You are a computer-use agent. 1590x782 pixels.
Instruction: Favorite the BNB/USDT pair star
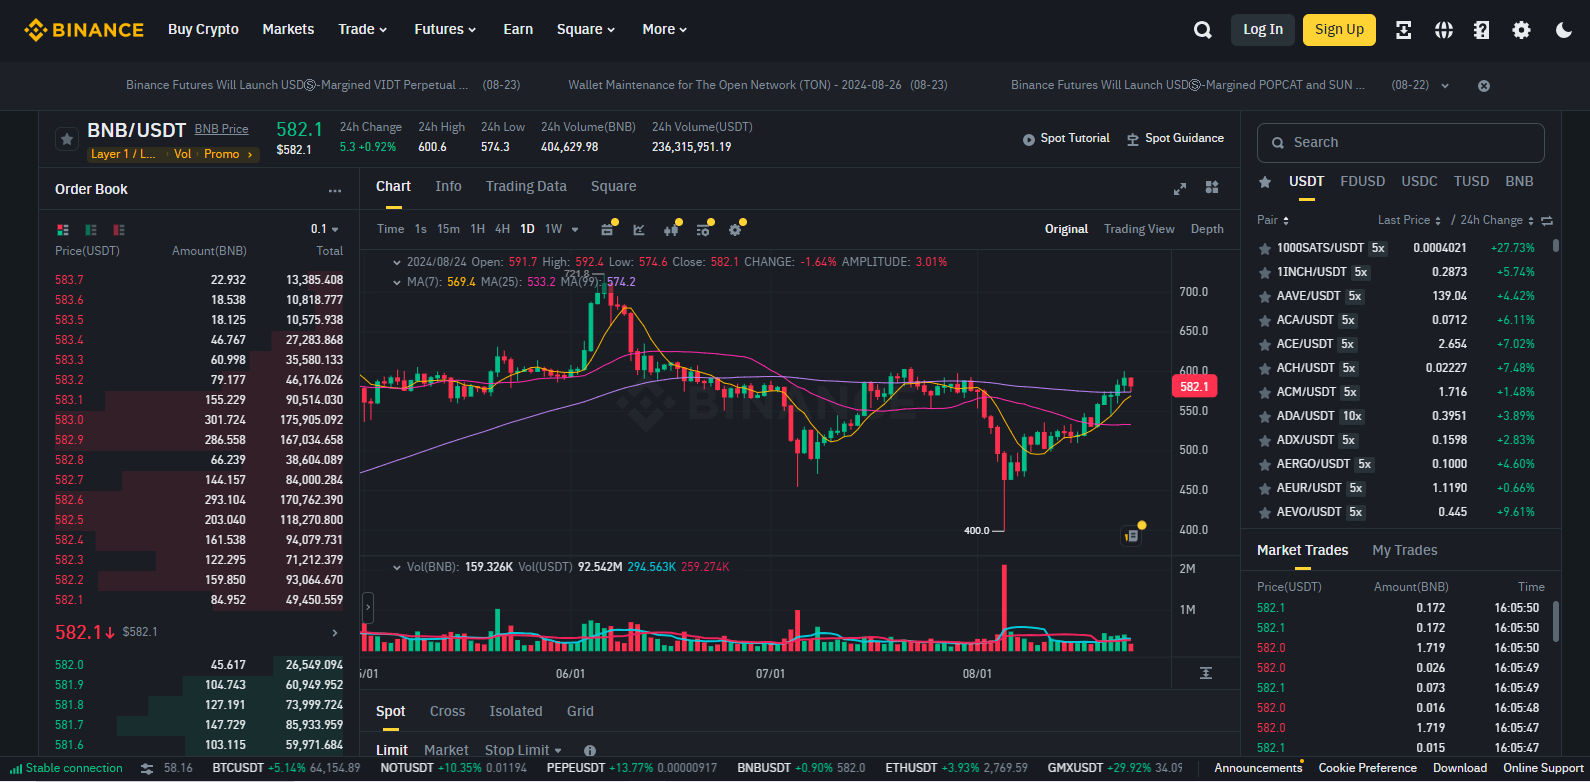67,140
